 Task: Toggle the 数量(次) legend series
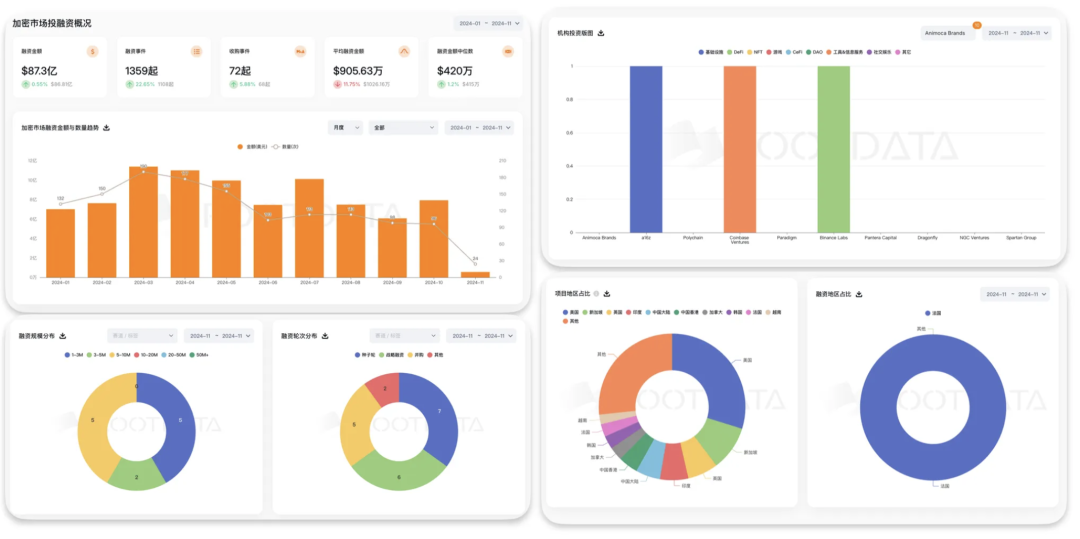(285, 147)
